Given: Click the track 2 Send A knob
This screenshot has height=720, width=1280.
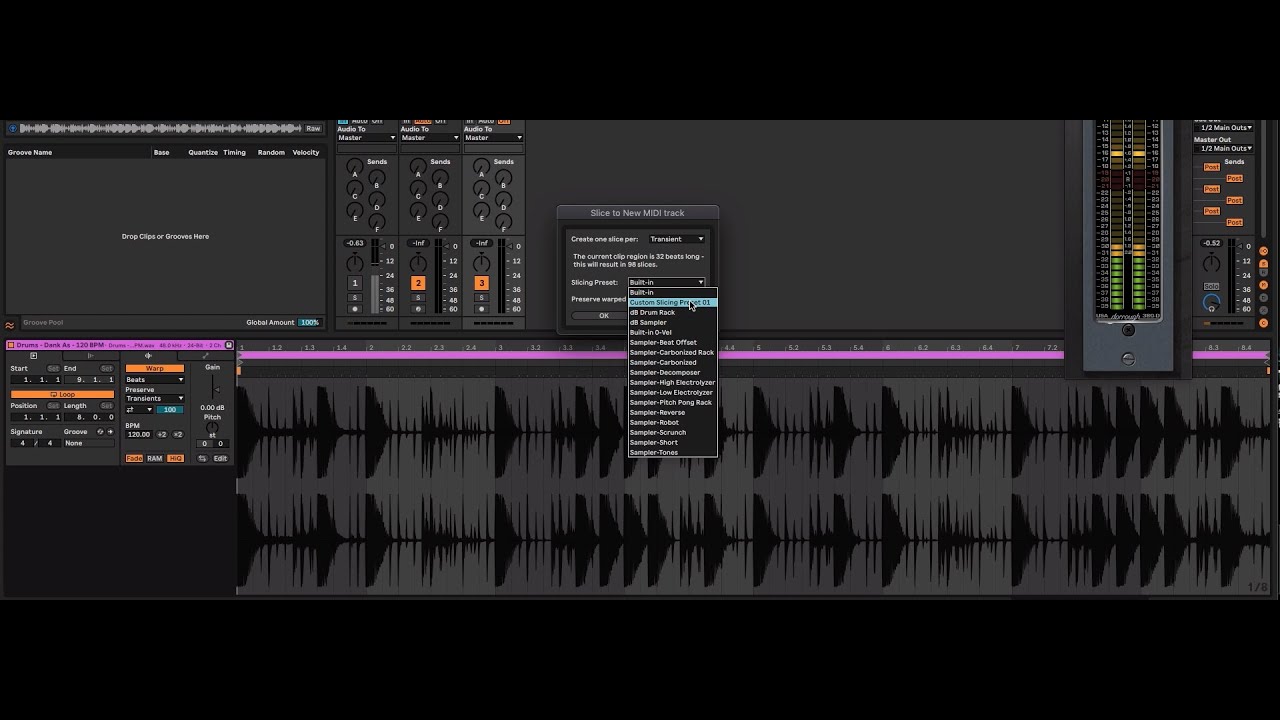Looking at the screenshot, I should pyautogui.click(x=418, y=168).
